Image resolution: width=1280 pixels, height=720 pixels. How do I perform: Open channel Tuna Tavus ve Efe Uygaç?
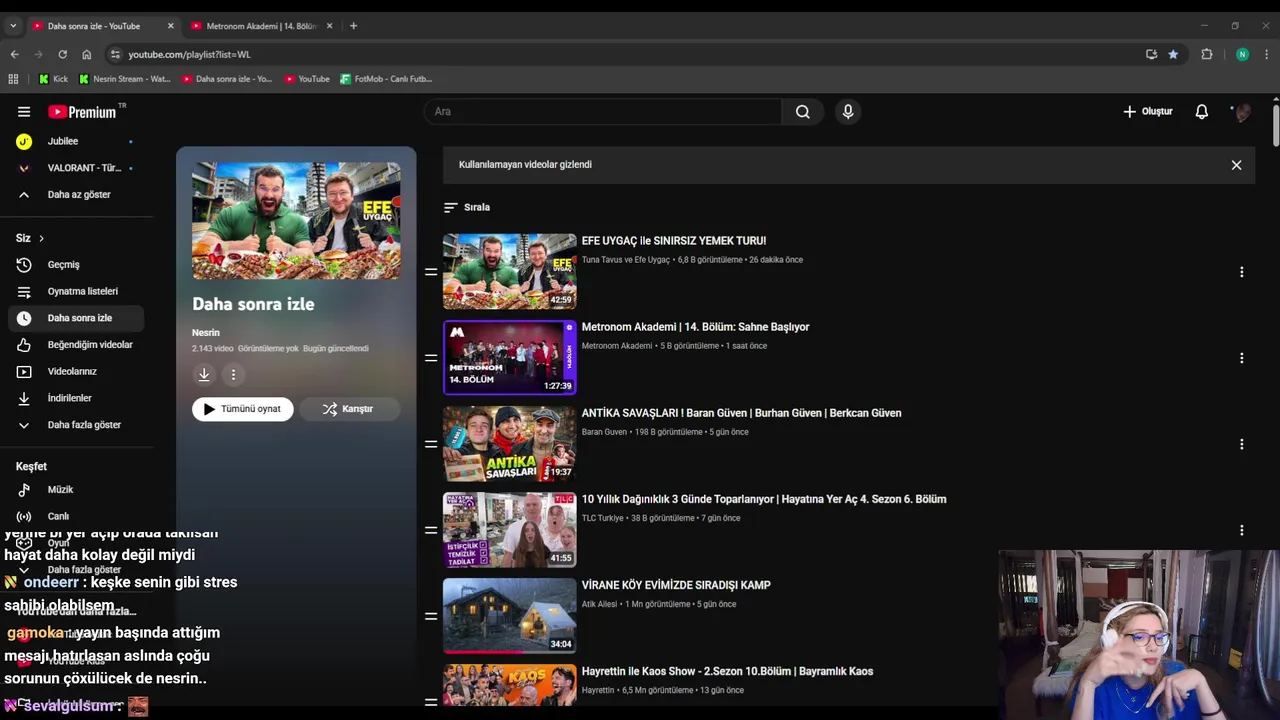[626, 260]
